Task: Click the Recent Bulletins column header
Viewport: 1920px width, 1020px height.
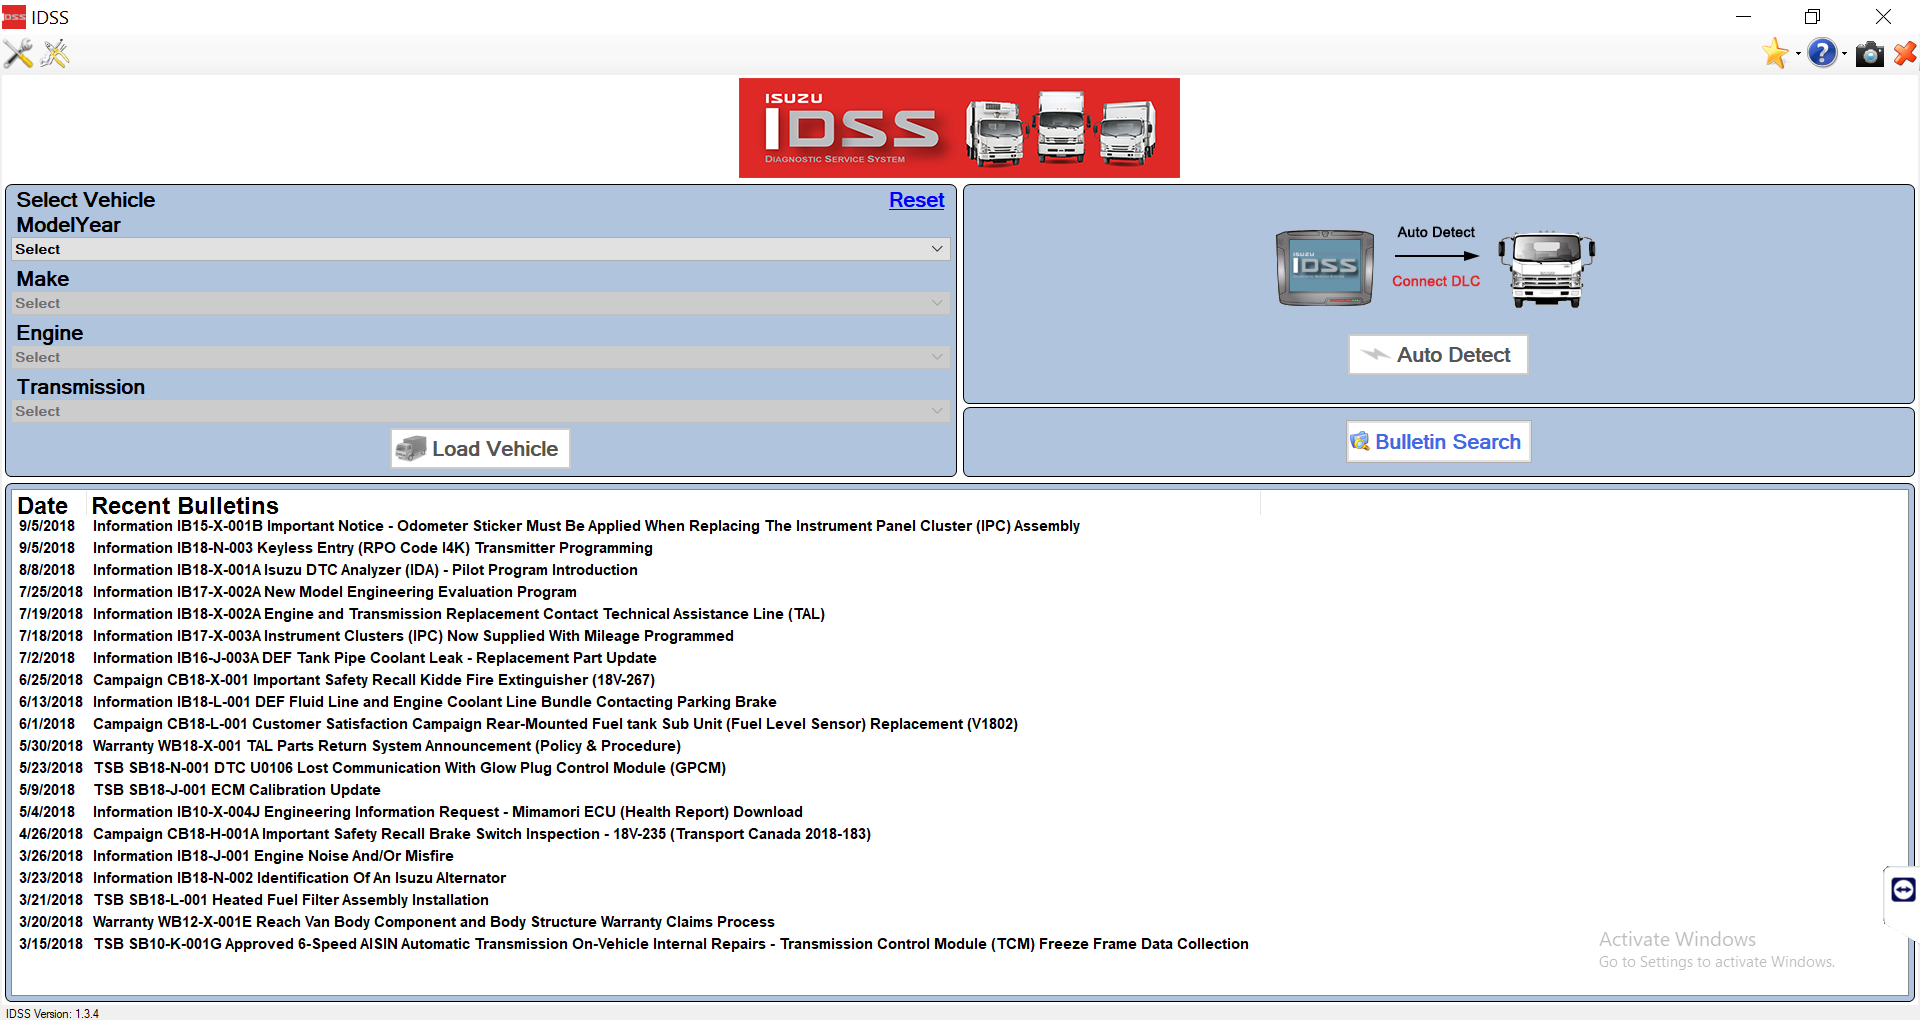Action: [x=185, y=506]
